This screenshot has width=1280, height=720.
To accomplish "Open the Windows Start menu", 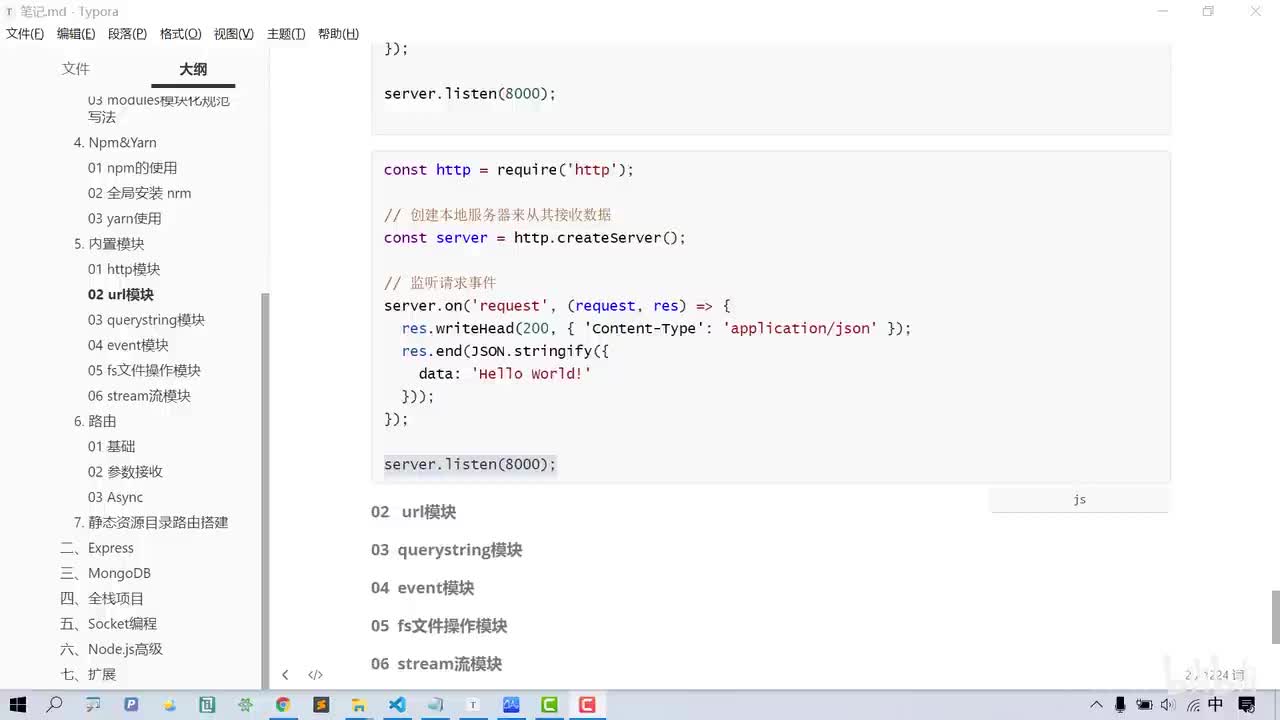I will pyautogui.click(x=18, y=704).
